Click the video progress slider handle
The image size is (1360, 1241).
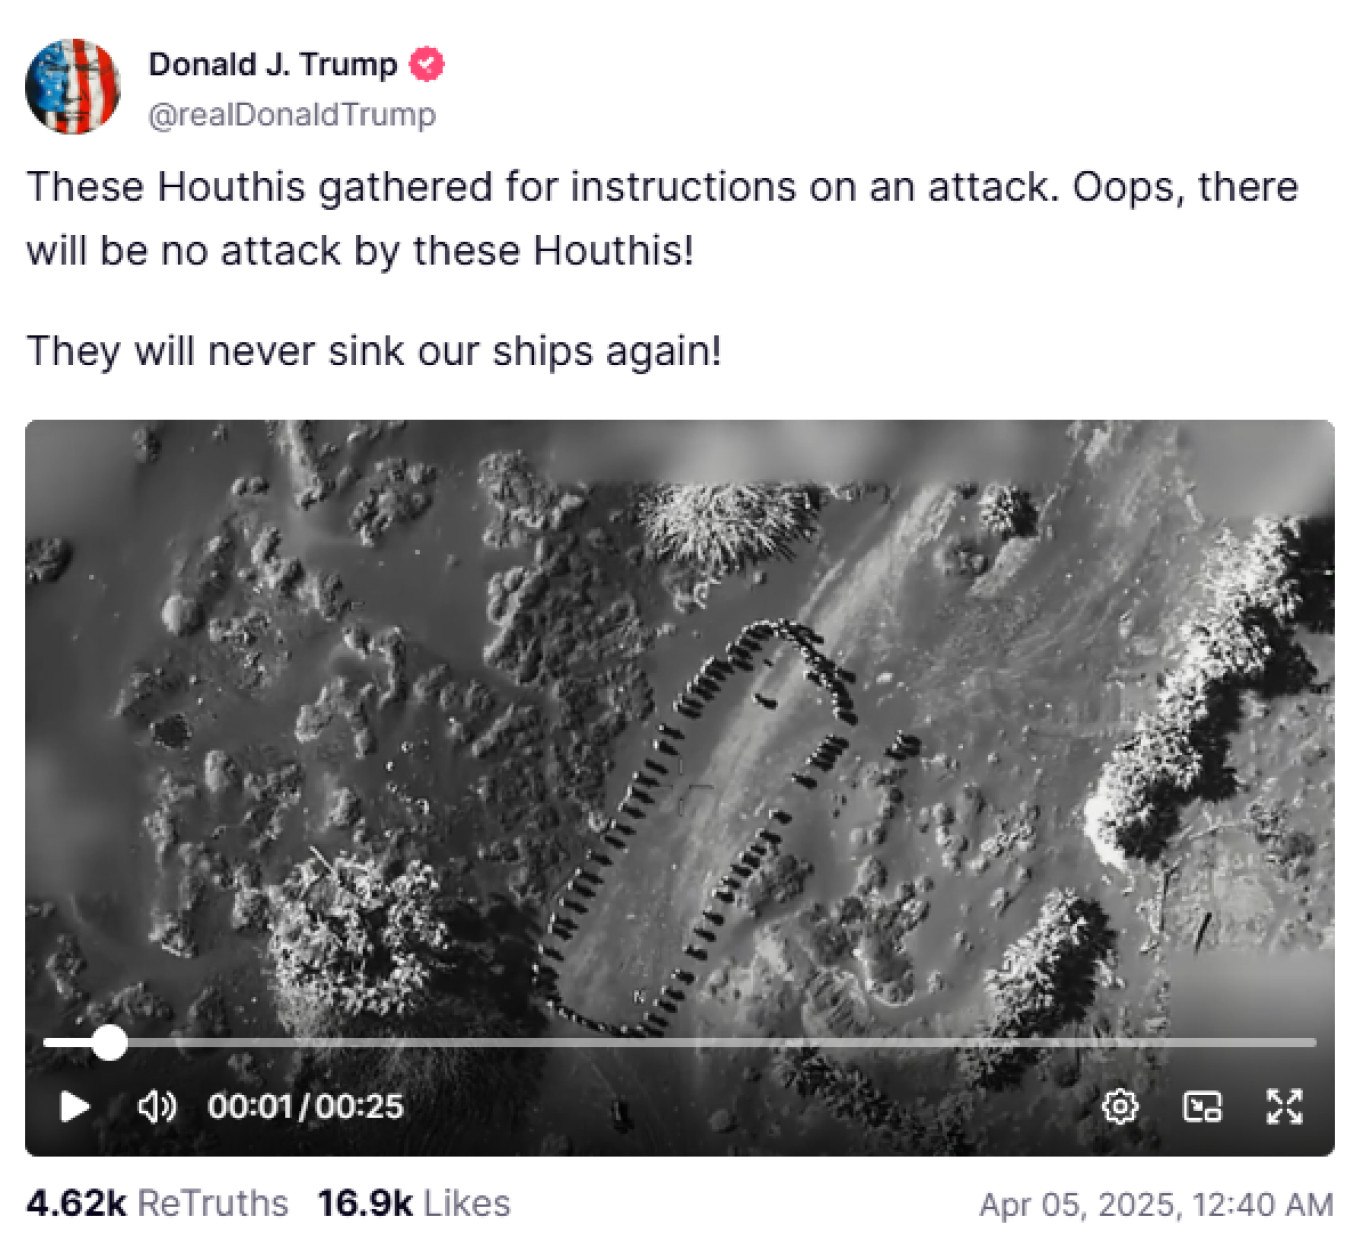point(109,1043)
